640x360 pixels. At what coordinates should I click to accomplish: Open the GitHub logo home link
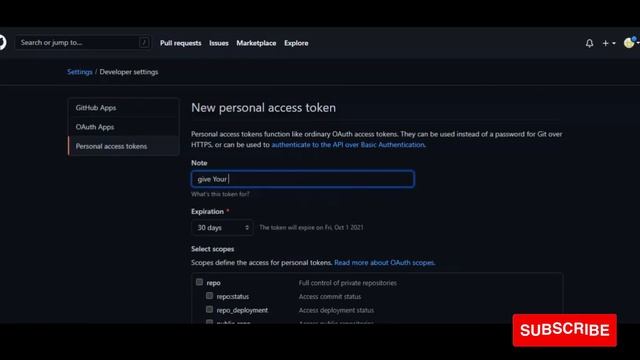(x=2, y=42)
